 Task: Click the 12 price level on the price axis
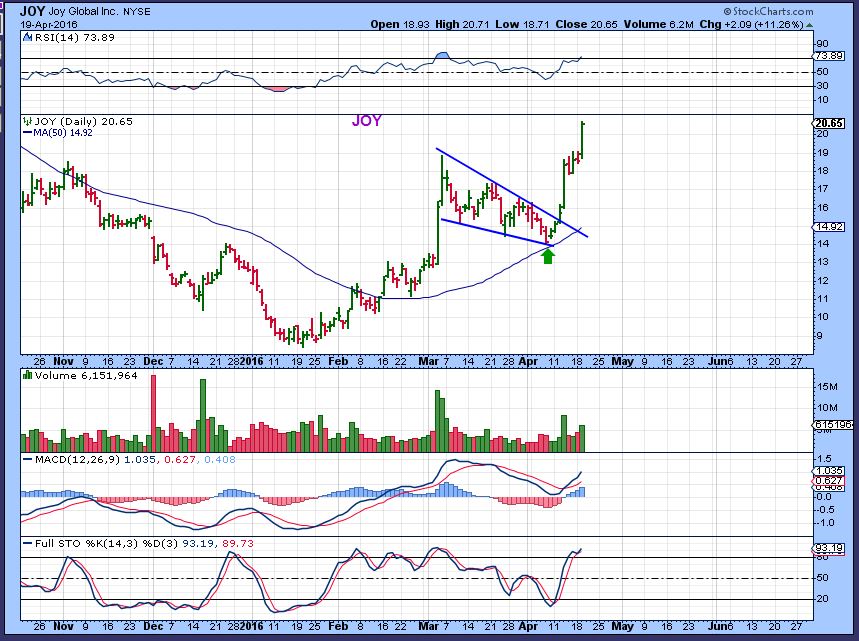(x=822, y=281)
